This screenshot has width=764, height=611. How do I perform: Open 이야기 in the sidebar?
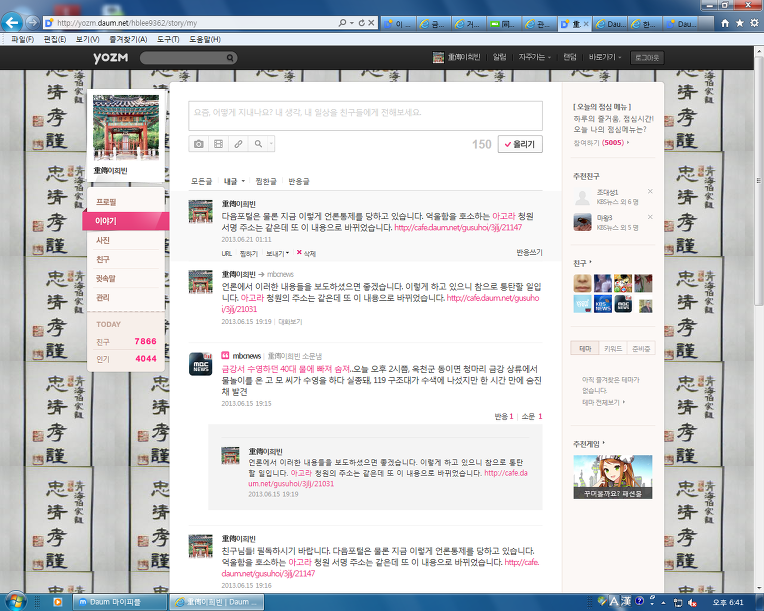(x=125, y=221)
